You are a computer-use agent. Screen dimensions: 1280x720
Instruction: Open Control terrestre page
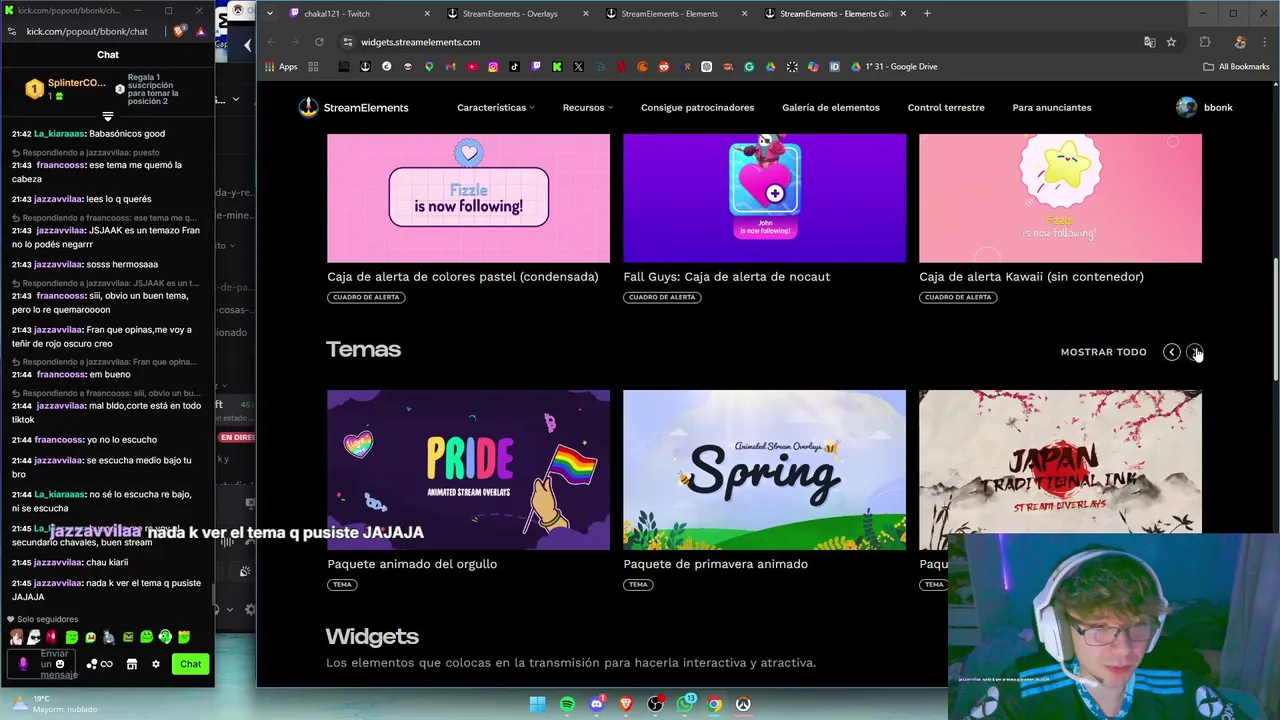(x=946, y=107)
